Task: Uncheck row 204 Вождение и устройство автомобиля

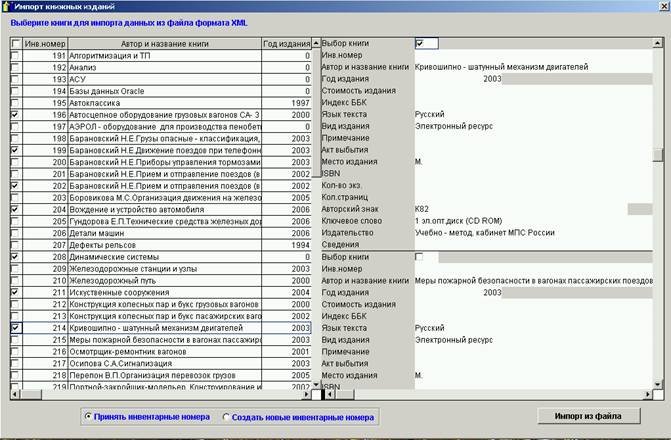Action: tap(15, 209)
